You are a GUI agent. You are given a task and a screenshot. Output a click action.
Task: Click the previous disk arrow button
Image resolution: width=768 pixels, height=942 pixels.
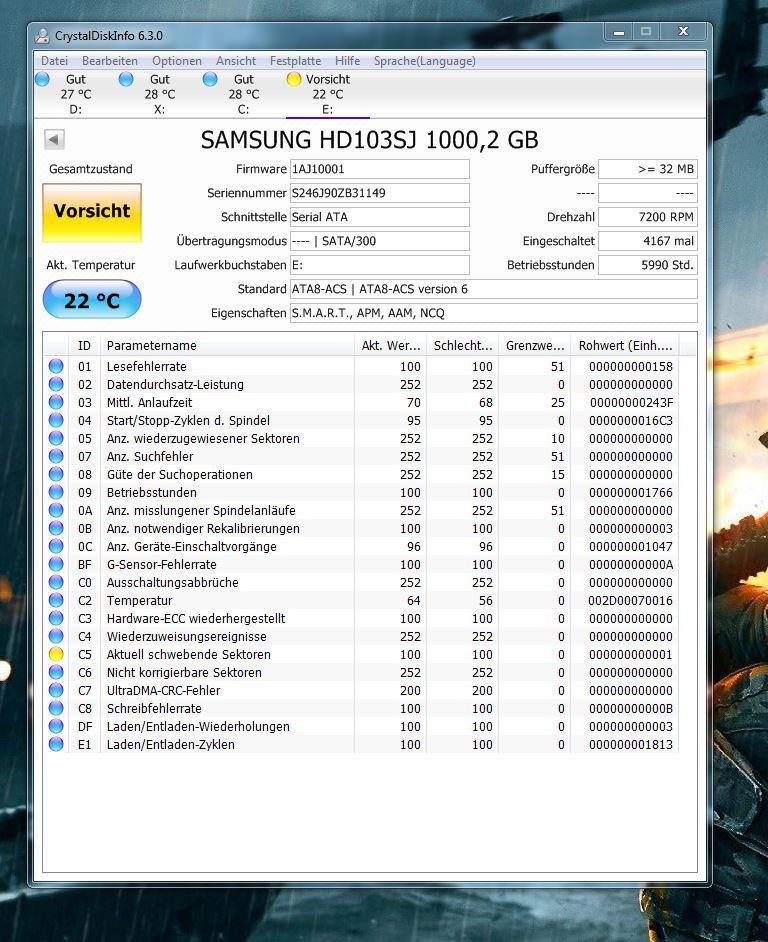tap(54, 140)
